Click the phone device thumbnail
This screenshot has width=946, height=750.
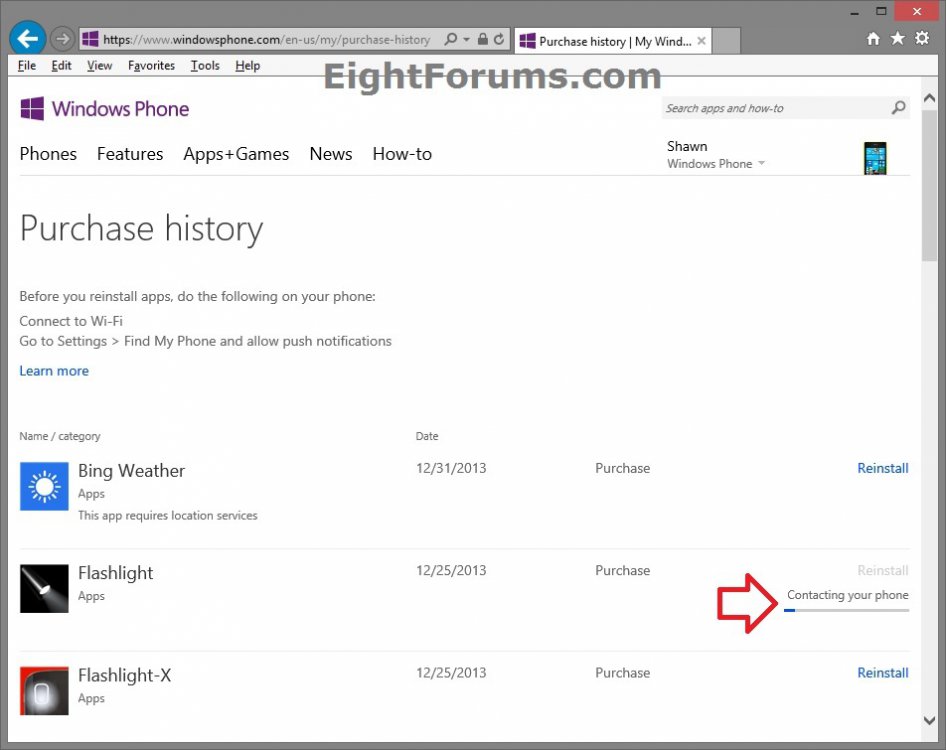(x=875, y=158)
